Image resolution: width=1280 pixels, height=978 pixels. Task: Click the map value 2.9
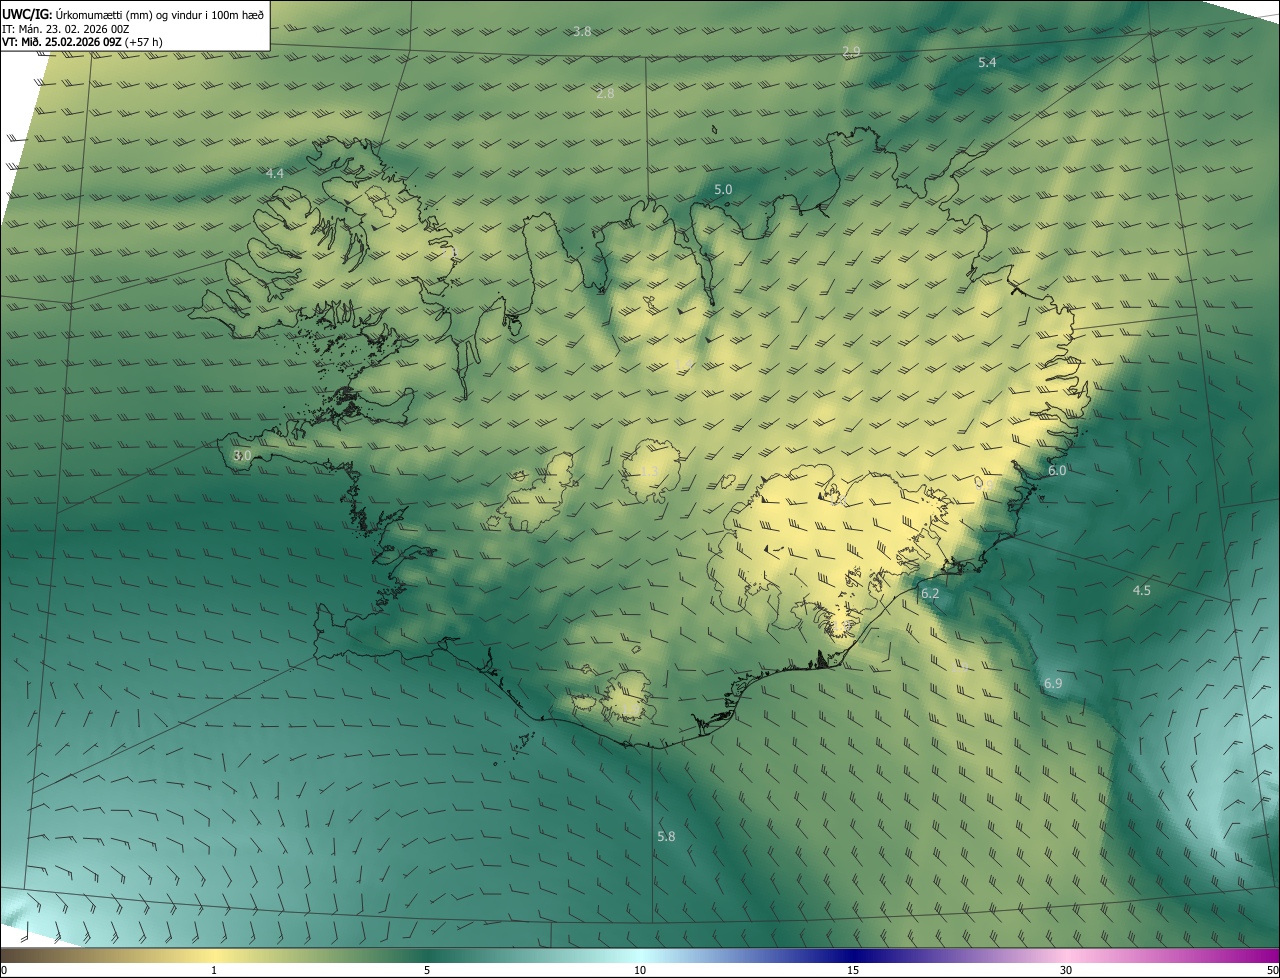tap(851, 51)
